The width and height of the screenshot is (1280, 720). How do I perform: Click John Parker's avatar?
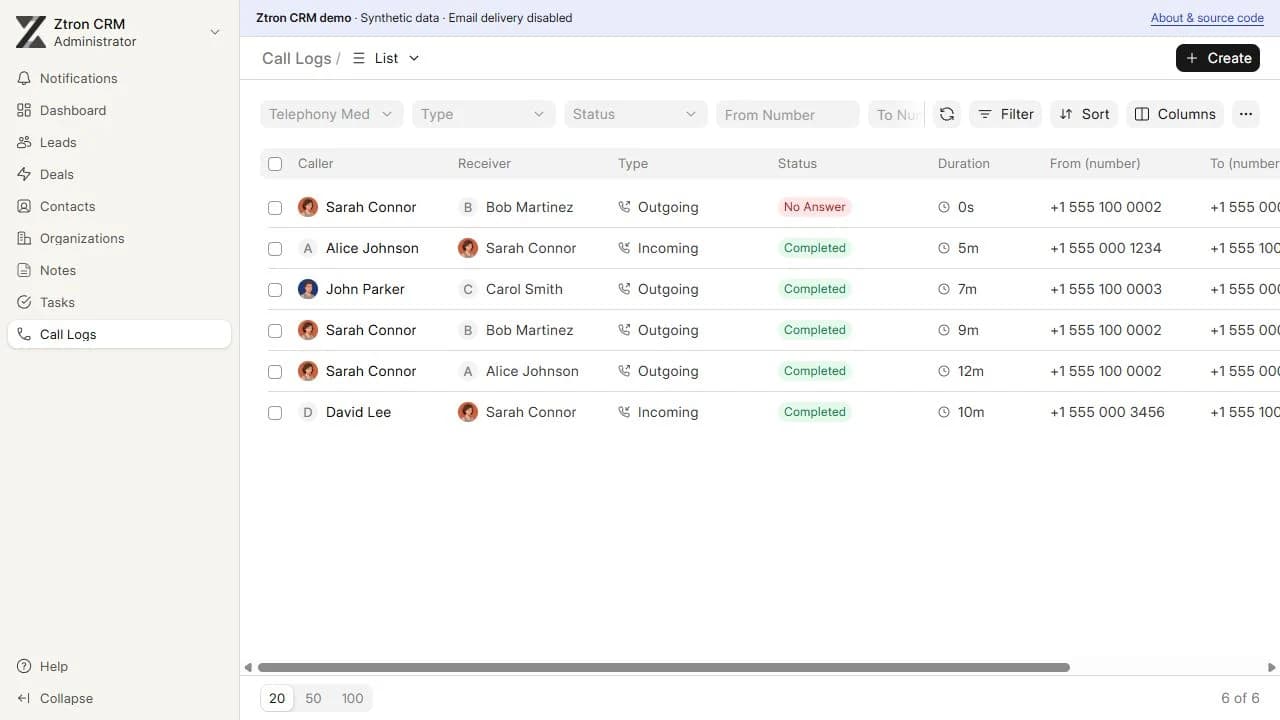(308, 289)
